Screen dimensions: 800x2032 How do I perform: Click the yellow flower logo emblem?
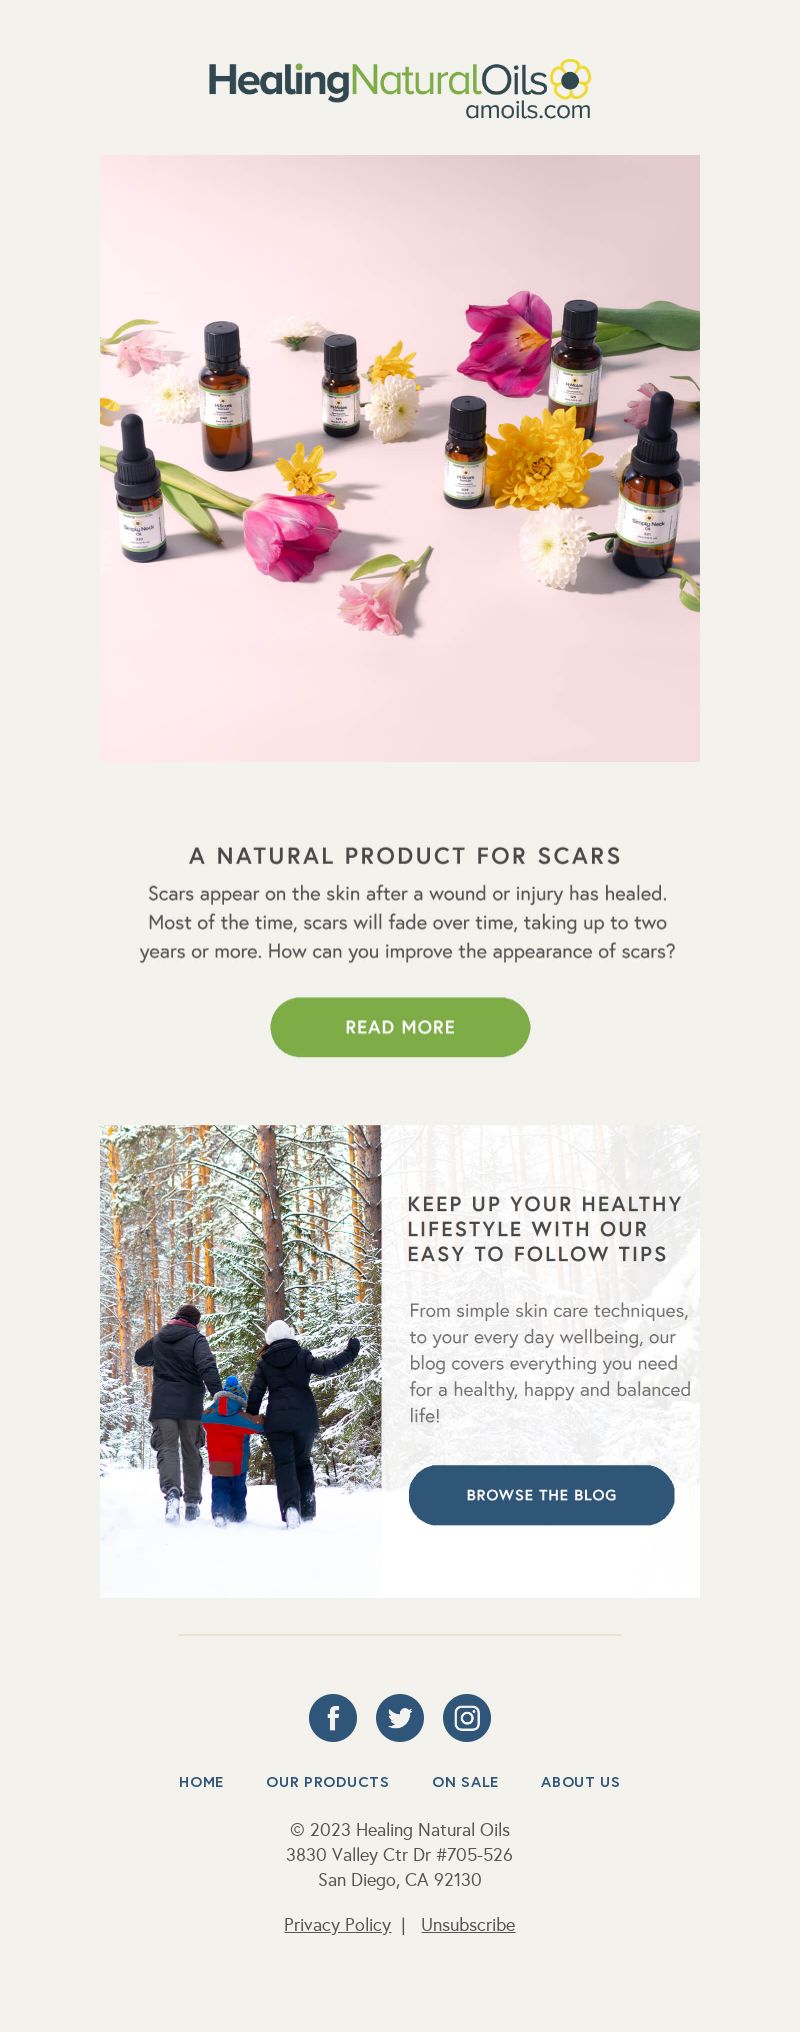click(x=570, y=79)
